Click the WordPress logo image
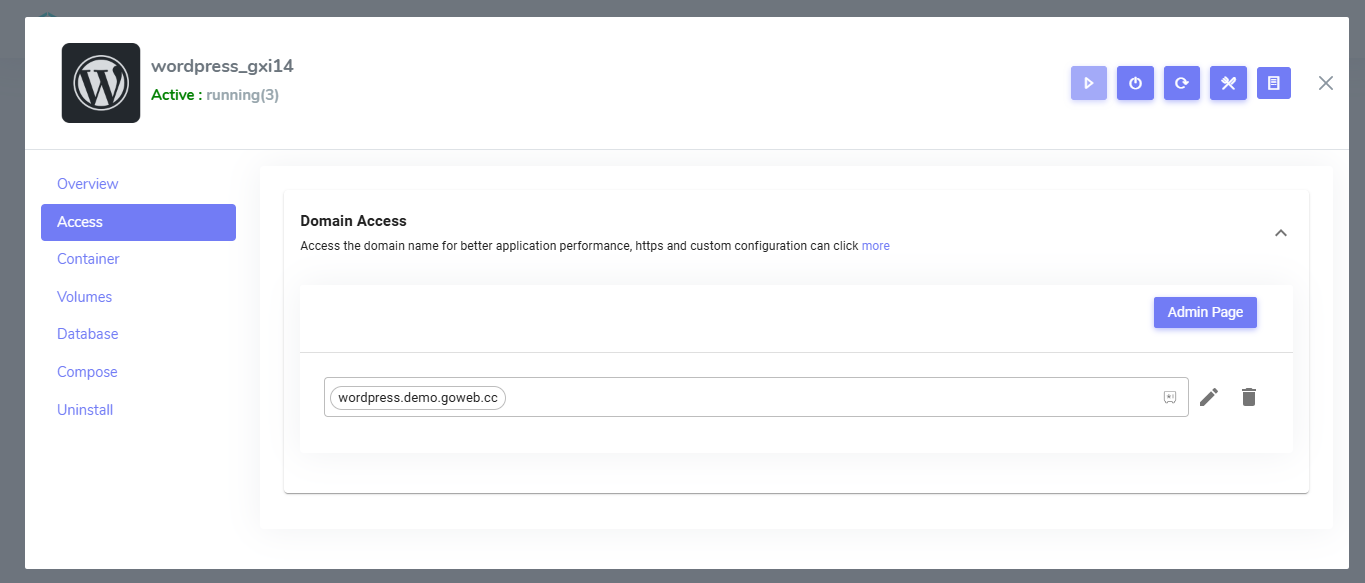Image resolution: width=1365 pixels, height=583 pixels. coord(101,83)
